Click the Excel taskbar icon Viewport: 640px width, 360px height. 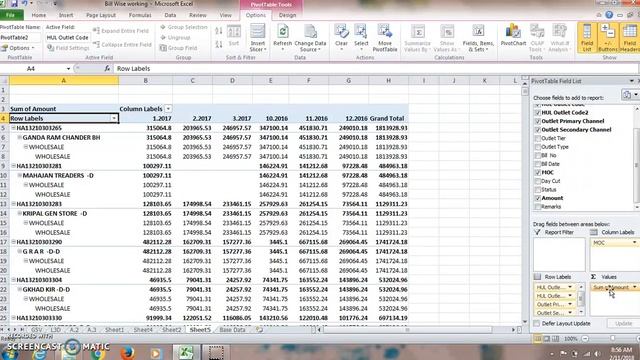186,352
